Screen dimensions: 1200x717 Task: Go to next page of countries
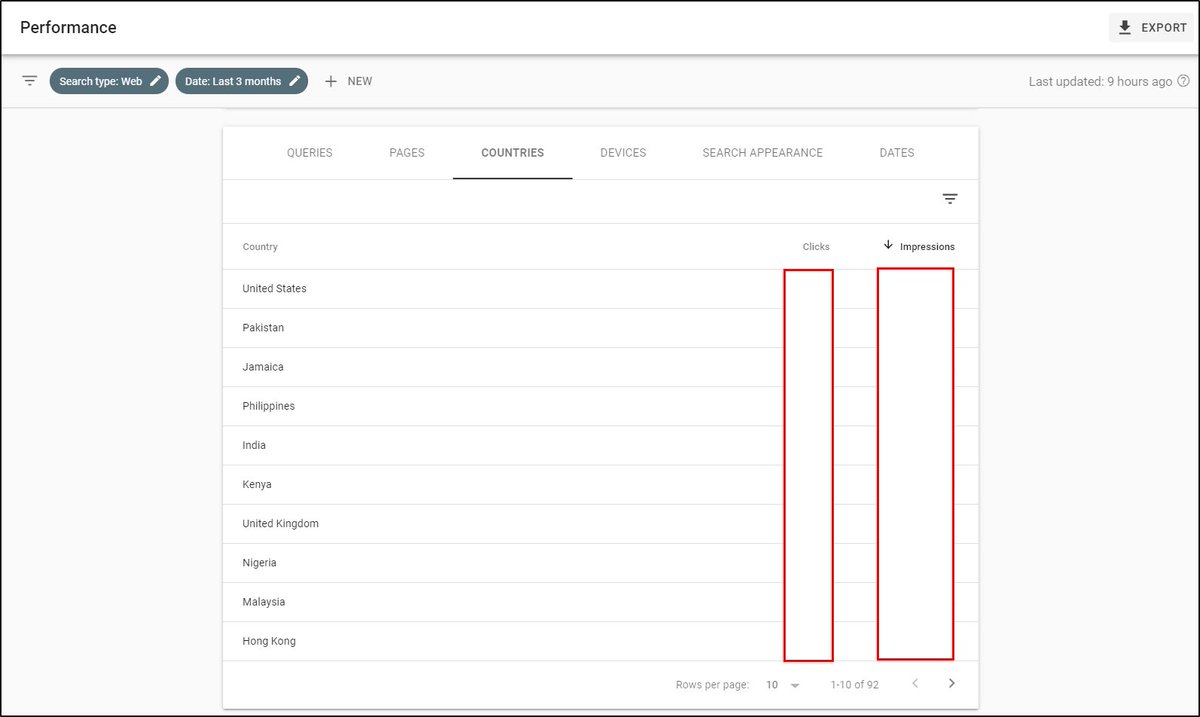point(951,684)
